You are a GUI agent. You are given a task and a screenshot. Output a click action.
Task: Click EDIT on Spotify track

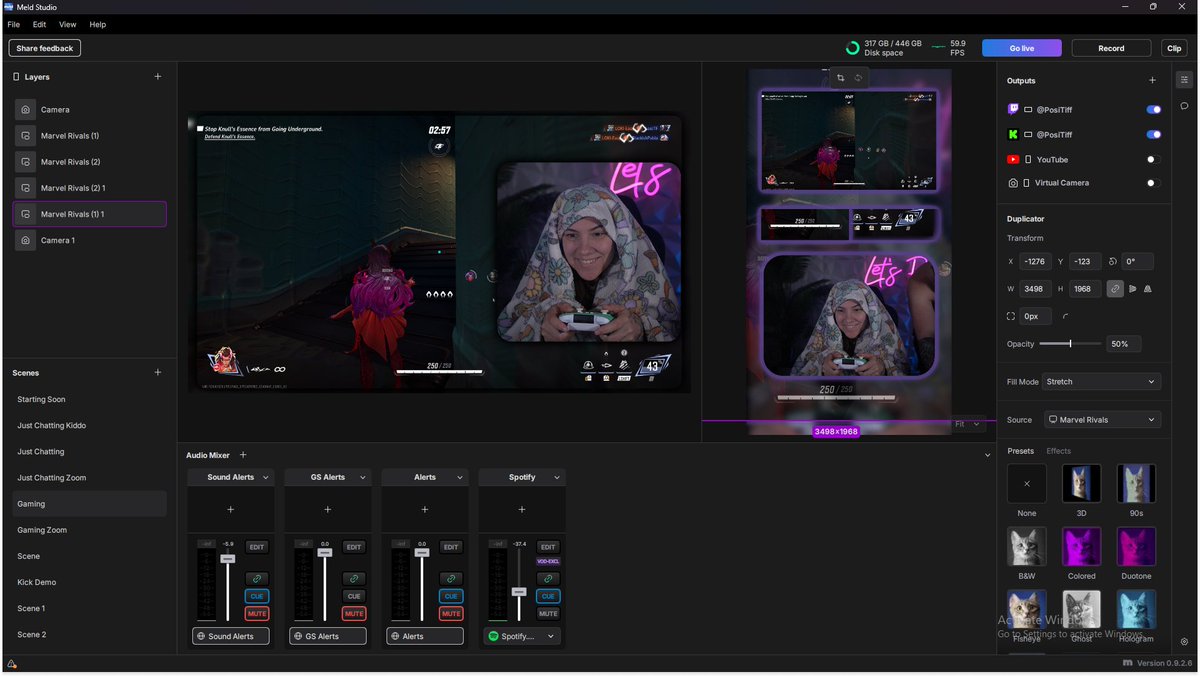[x=548, y=547]
